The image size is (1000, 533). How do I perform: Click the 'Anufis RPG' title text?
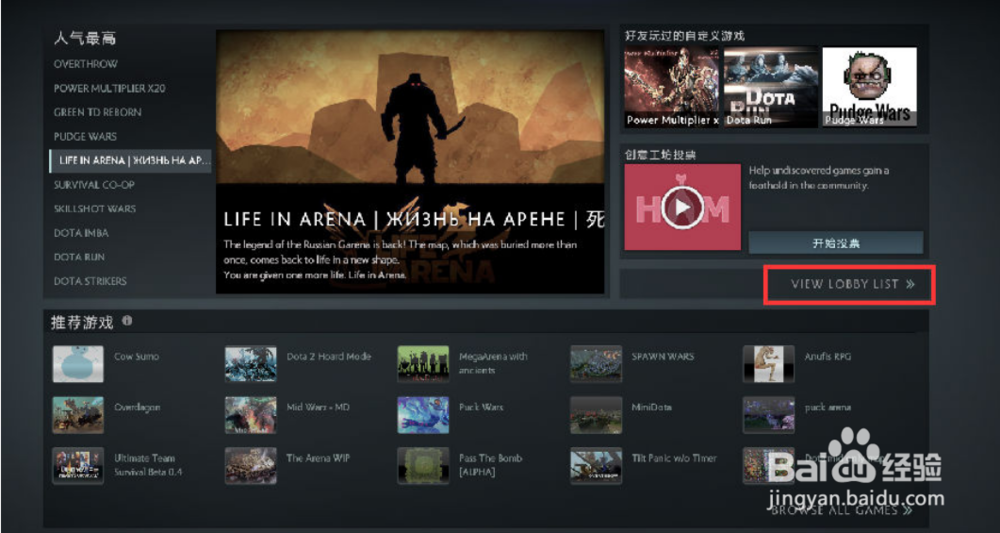pos(827,357)
